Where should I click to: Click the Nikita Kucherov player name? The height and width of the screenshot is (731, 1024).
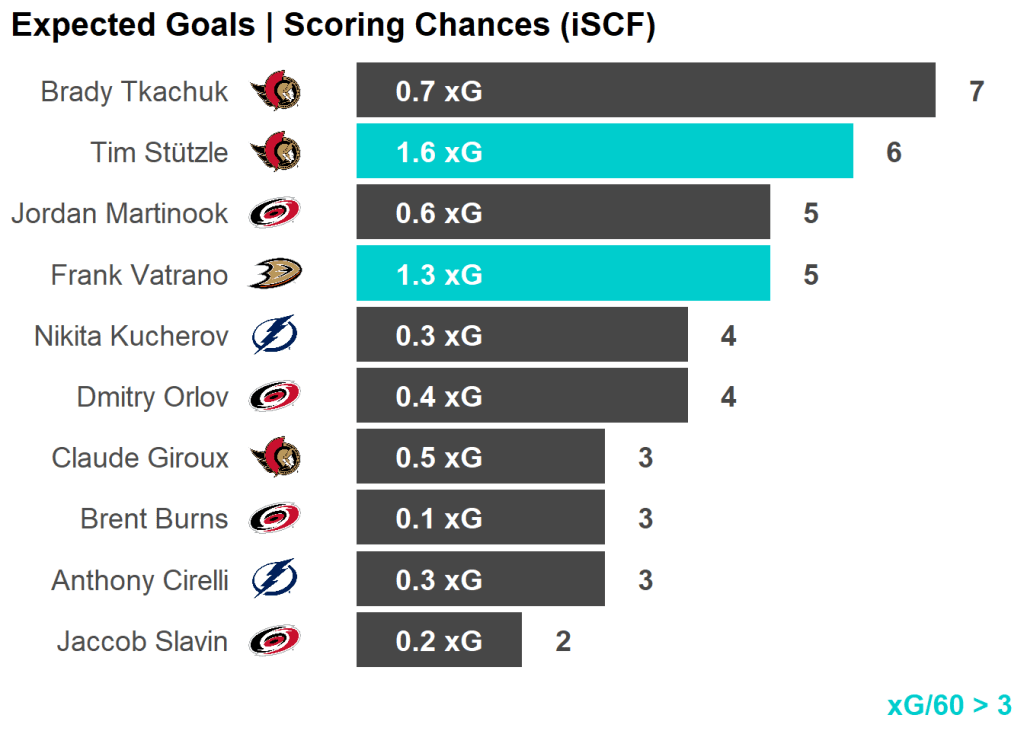tap(131, 336)
